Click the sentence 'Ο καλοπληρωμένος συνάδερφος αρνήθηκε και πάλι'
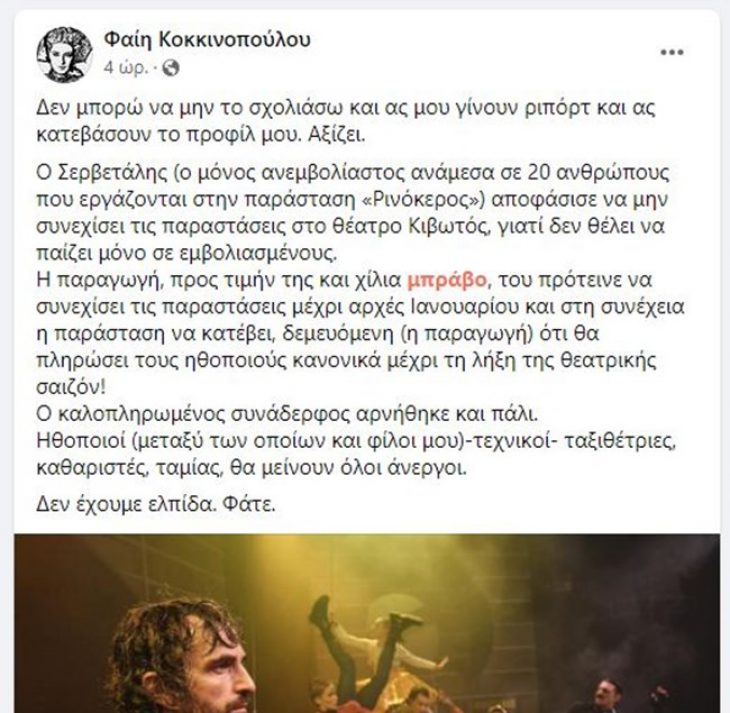The image size is (730, 713). pos(287,414)
